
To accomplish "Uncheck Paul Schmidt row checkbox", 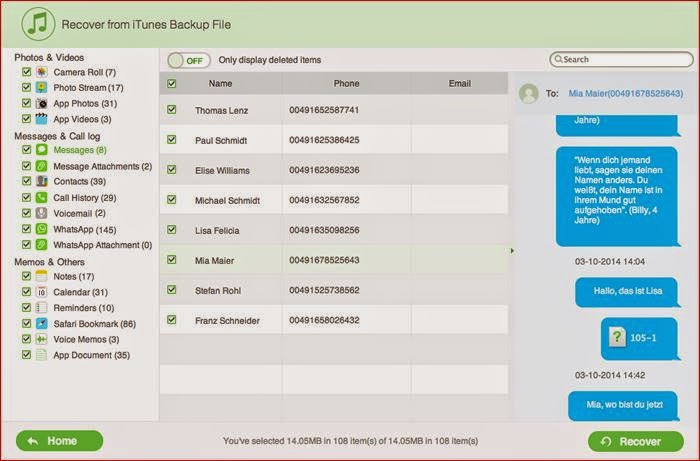I will (x=171, y=139).
